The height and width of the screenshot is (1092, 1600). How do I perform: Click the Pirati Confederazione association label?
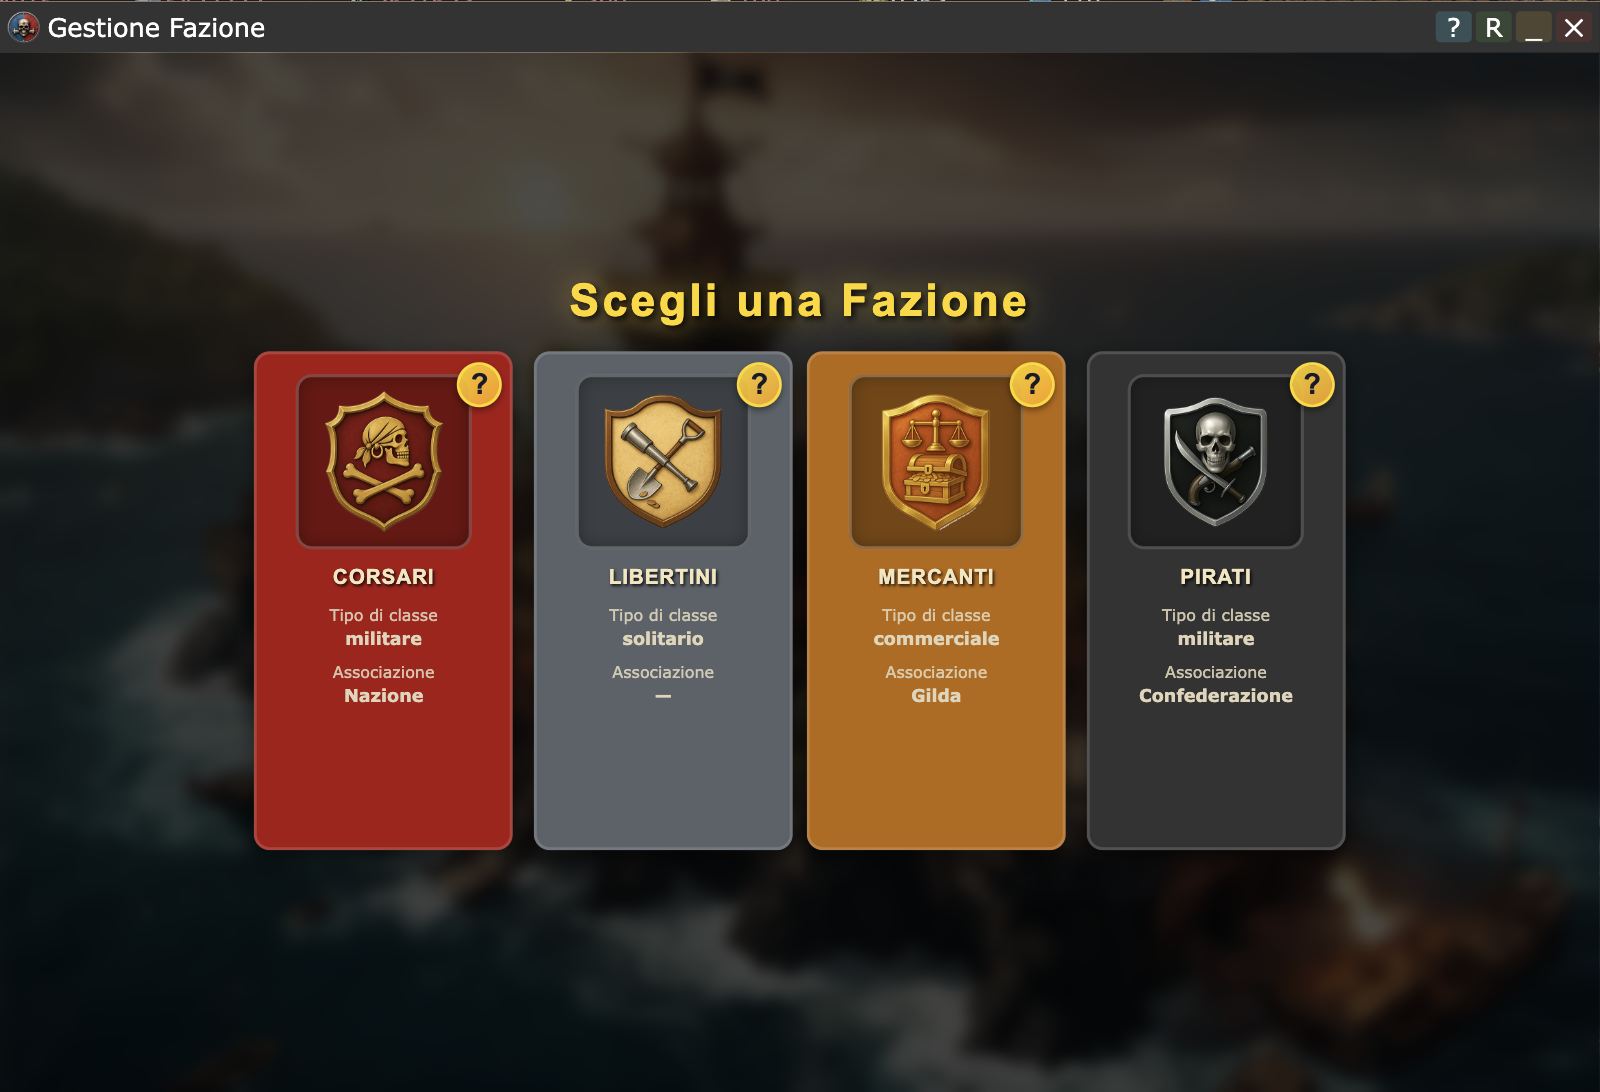click(x=1216, y=695)
